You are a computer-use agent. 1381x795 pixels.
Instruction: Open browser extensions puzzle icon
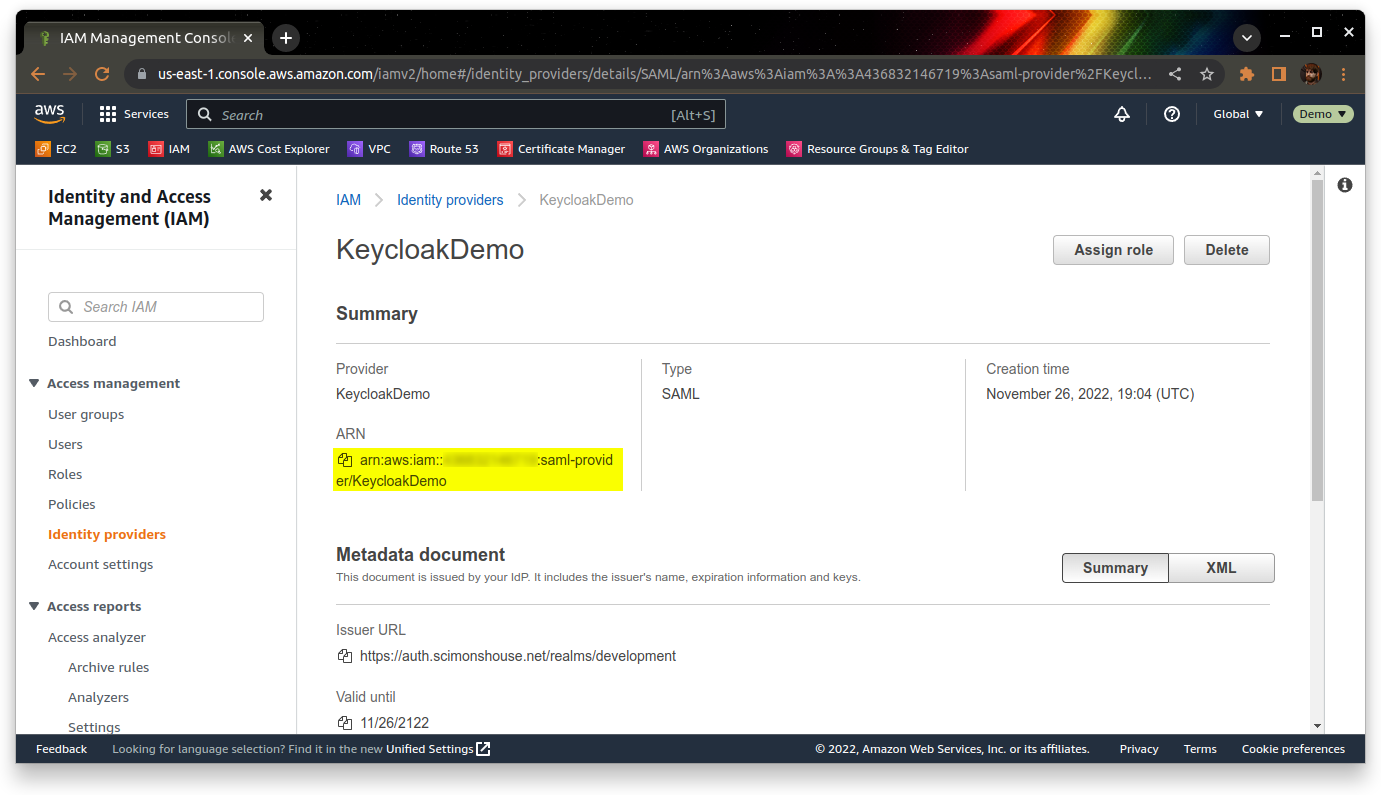[1246, 74]
